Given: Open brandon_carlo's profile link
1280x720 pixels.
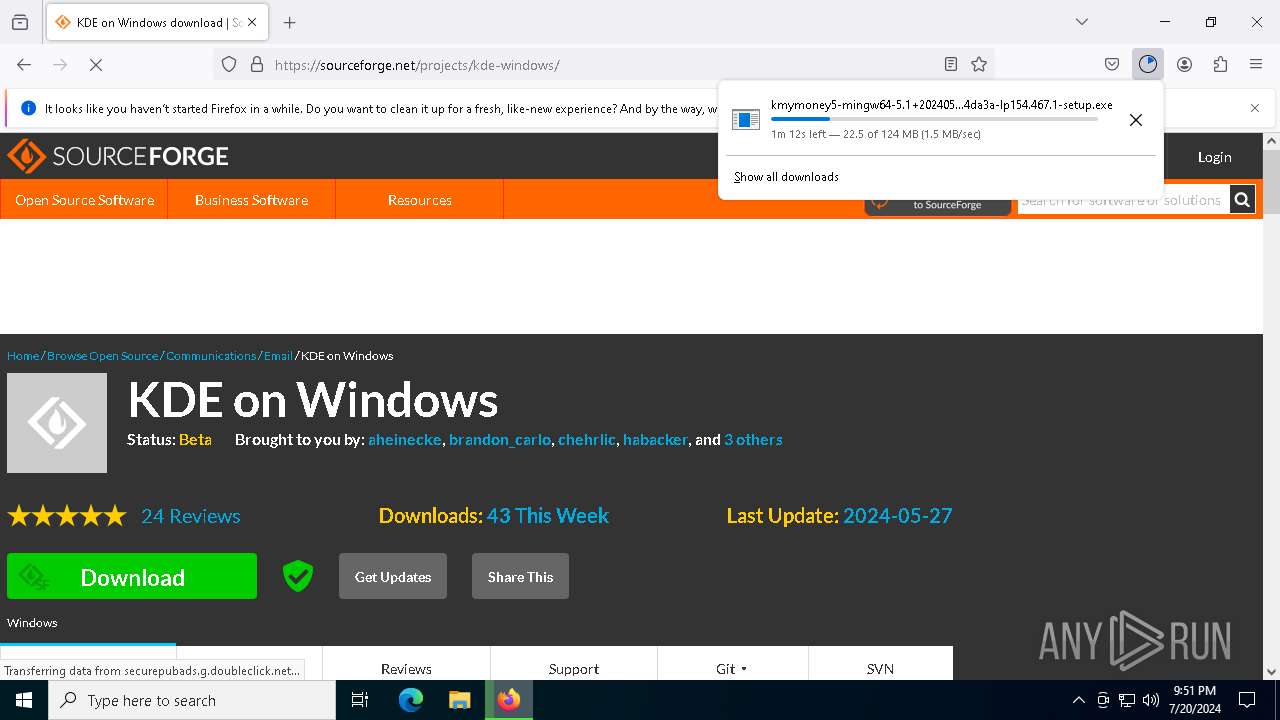Looking at the screenshot, I should click(500, 440).
